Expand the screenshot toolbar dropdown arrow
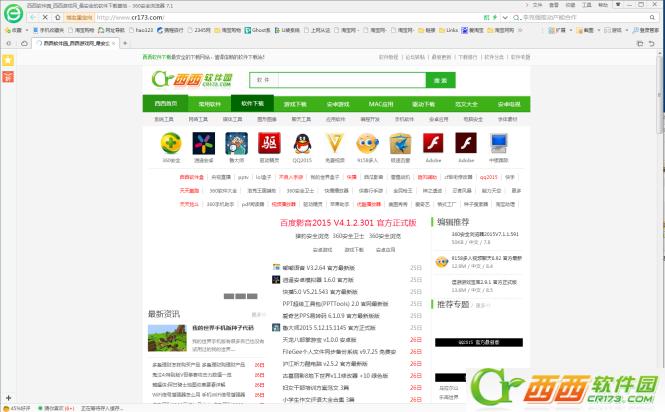Screen dimensions: 665x412 (599, 30)
